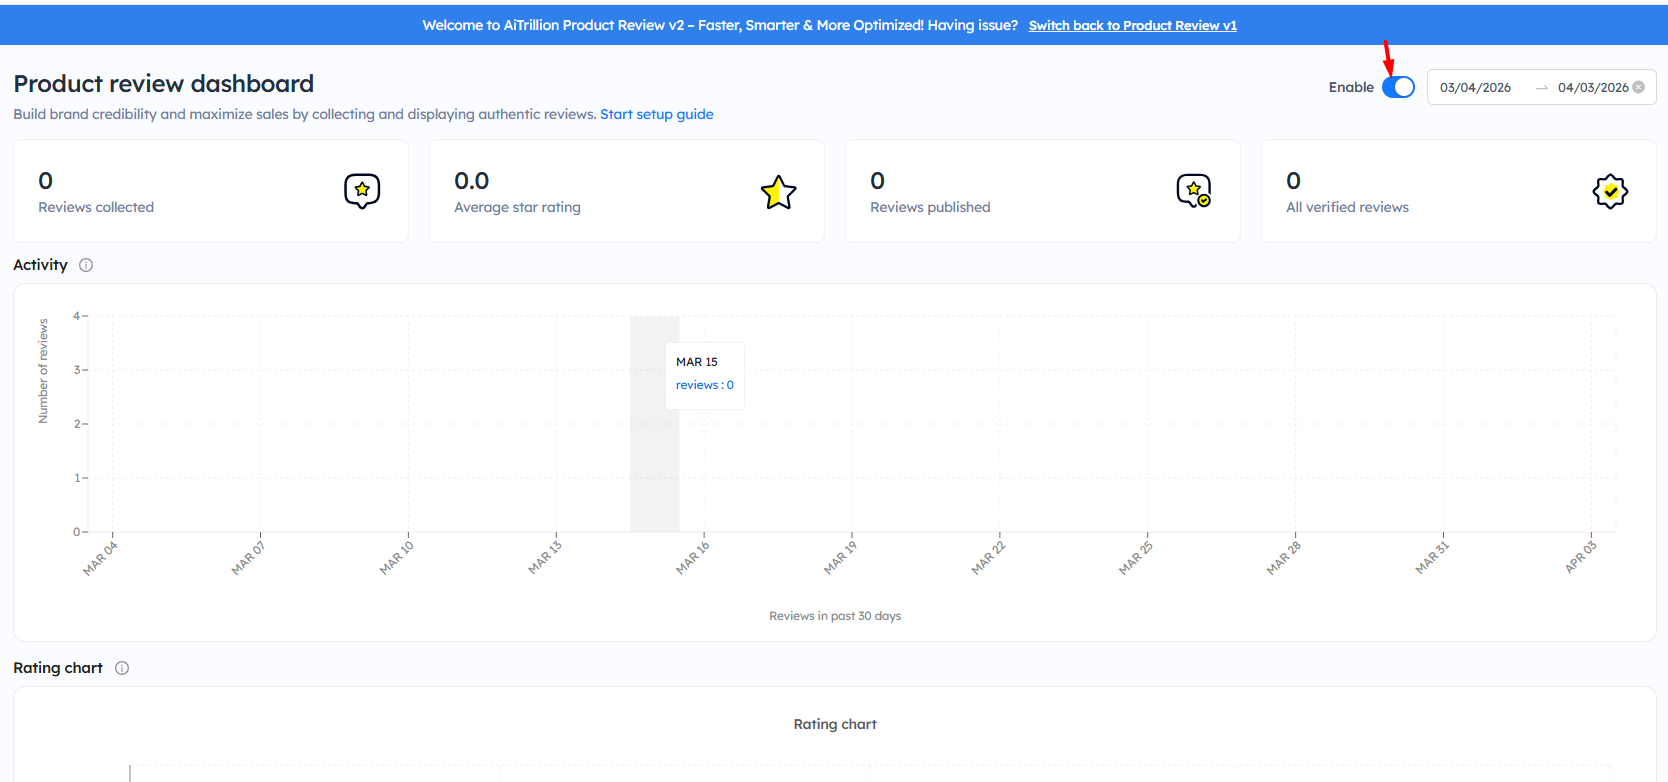Click the Average star rating star icon
Screen dimensions: 1668x782
pos(778,192)
